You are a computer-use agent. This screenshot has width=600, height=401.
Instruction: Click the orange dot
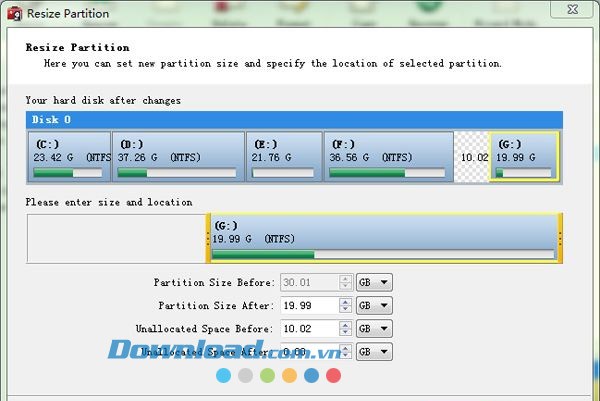tap(289, 375)
